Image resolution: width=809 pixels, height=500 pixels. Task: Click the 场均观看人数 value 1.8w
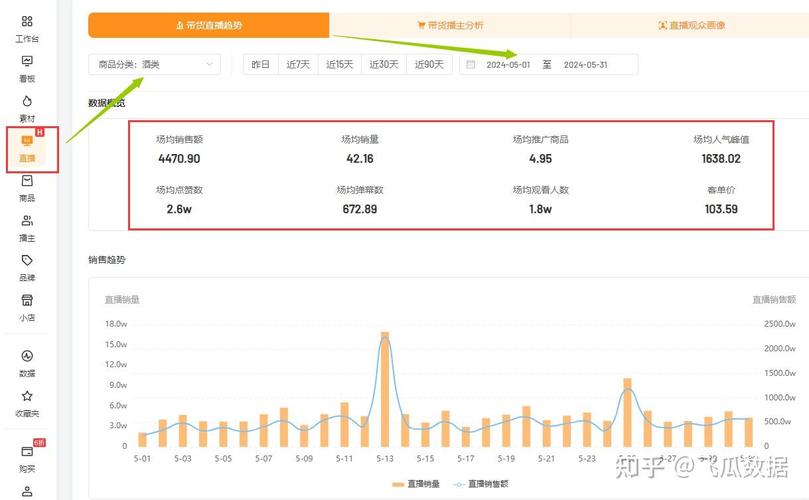coord(540,209)
